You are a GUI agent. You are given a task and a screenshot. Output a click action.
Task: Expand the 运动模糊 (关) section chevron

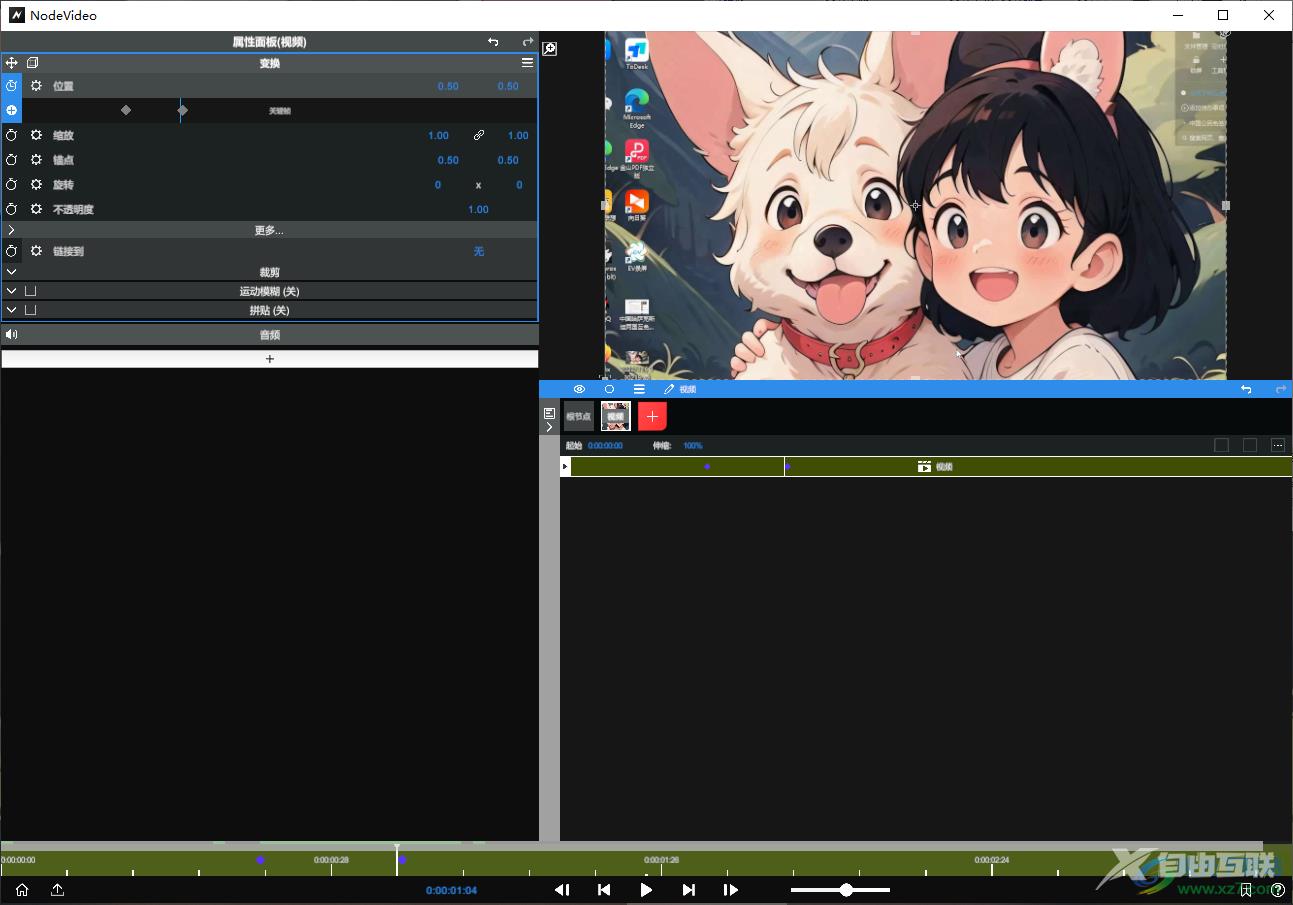[x=11, y=291]
